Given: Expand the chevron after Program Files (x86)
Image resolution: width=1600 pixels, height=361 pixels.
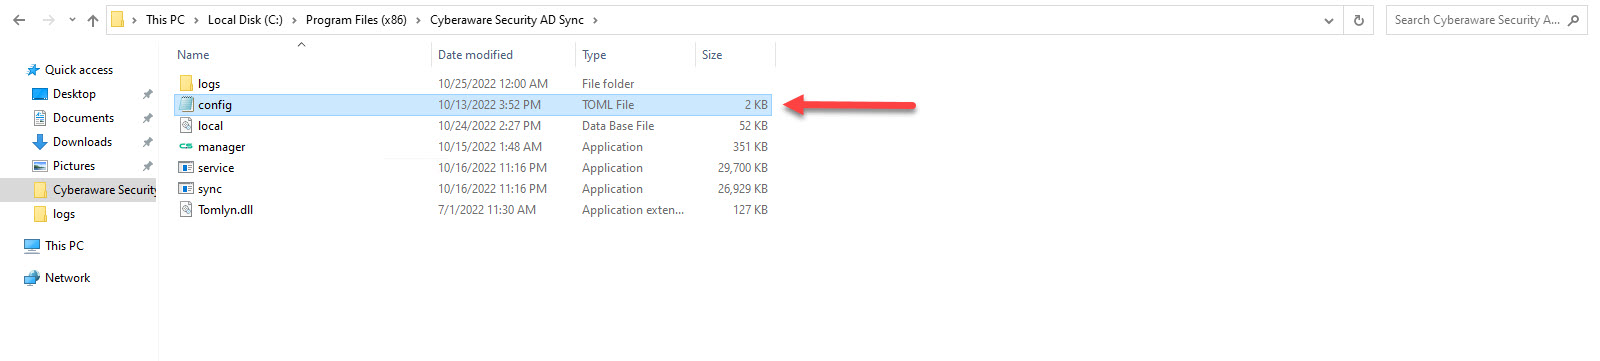Looking at the screenshot, I should pyautogui.click(x=418, y=20).
